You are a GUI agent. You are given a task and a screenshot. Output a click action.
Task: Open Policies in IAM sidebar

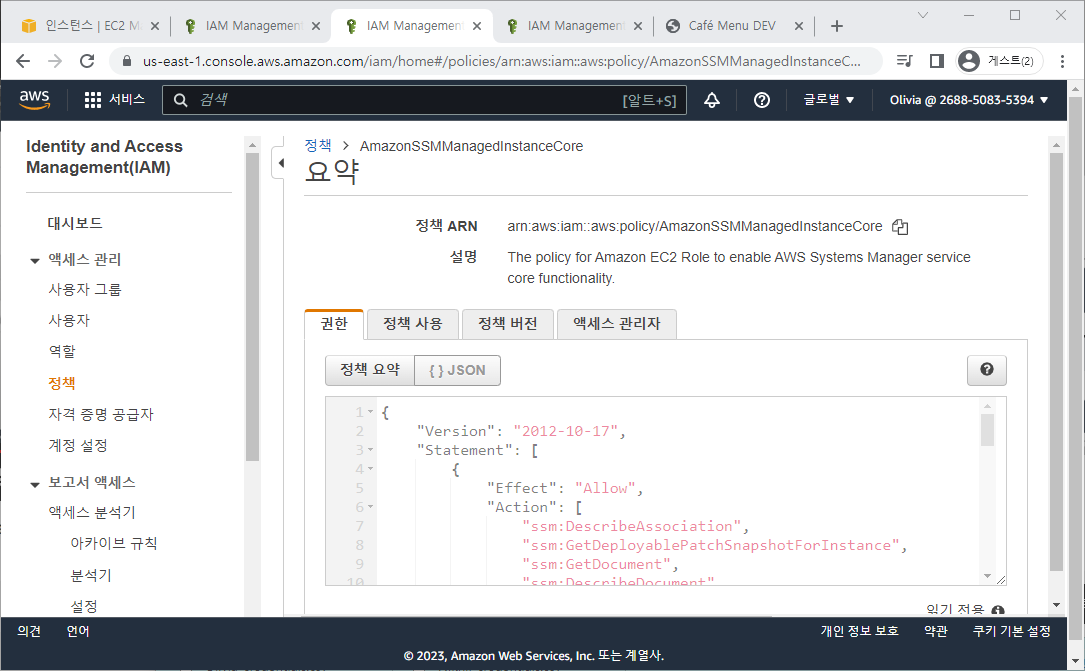coord(62,383)
